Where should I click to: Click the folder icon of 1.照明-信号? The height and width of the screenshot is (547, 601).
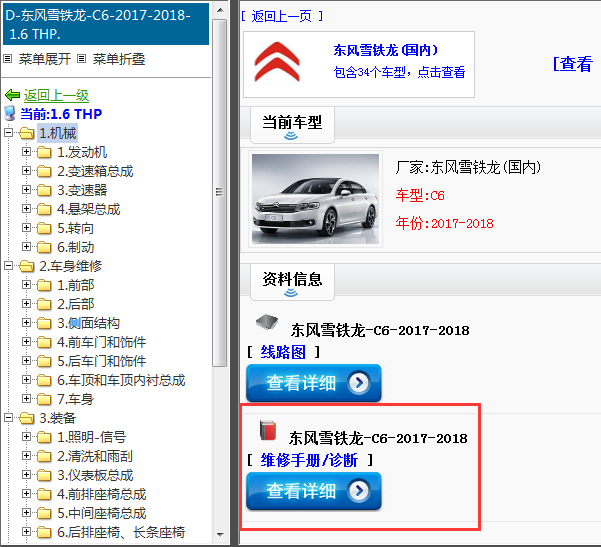click(44, 437)
